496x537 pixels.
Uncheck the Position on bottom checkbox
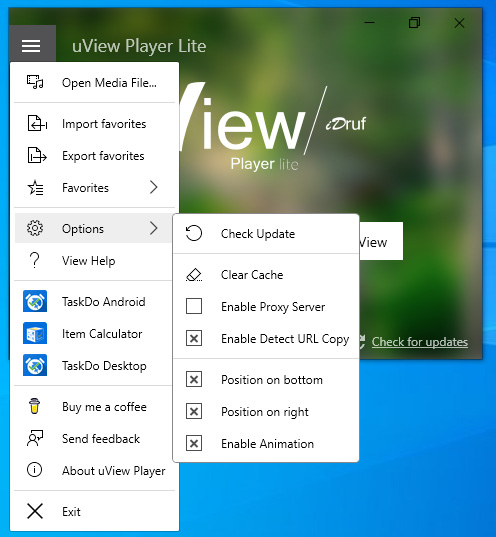coord(194,379)
